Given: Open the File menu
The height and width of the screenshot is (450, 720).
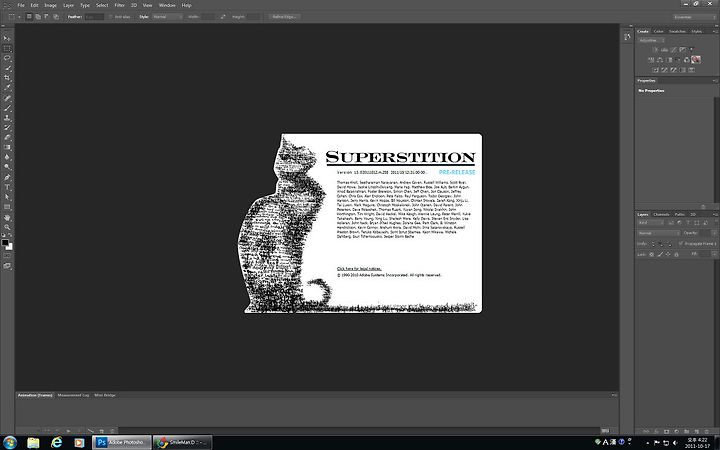Looking at the screenshot, I should click(21, 5).
